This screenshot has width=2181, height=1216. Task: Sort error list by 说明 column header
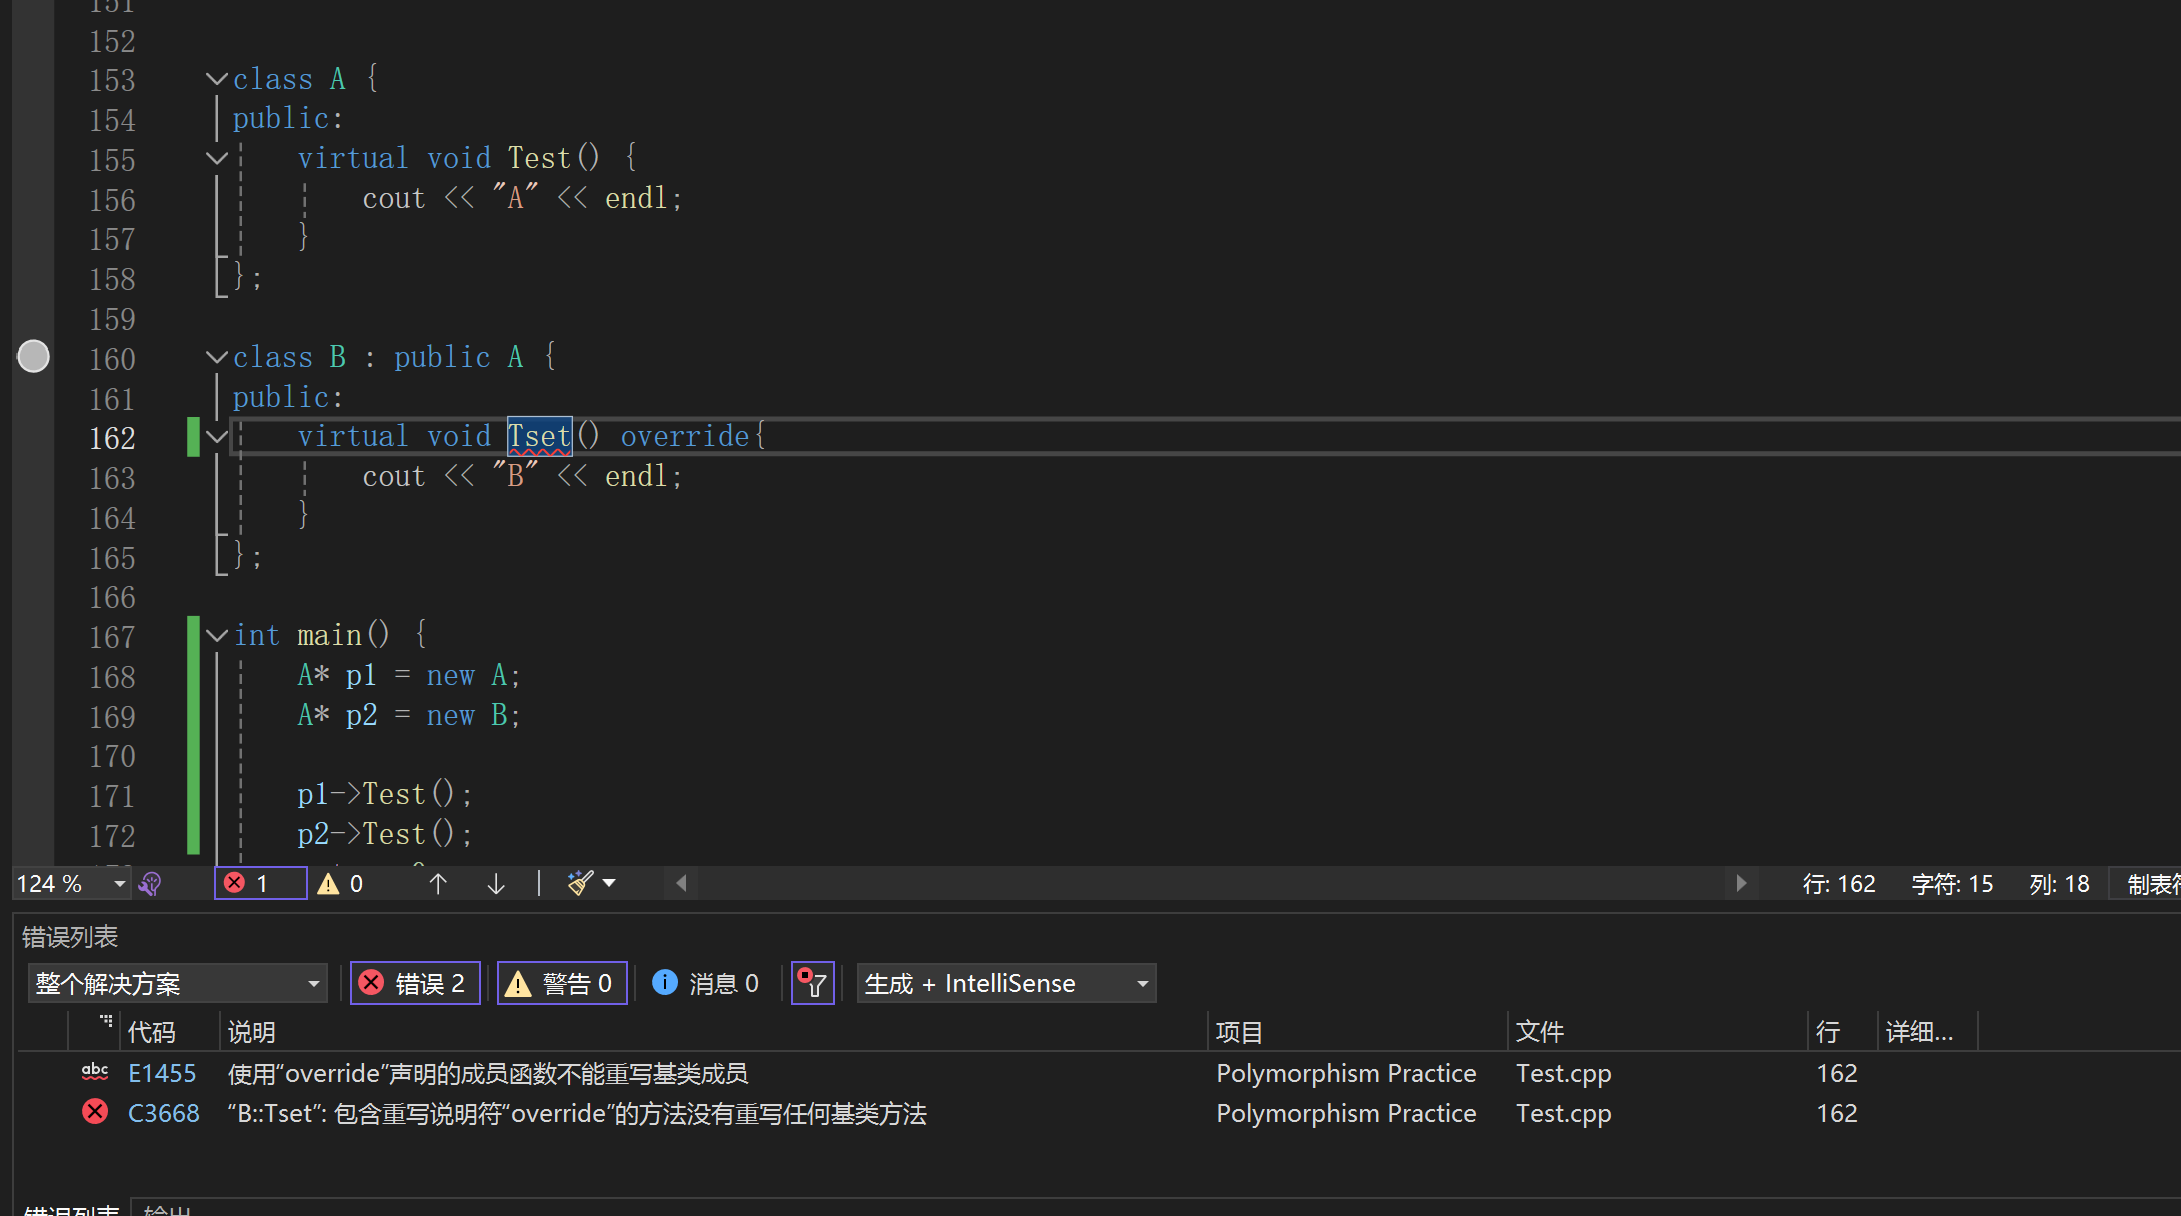pos(252,1032)
